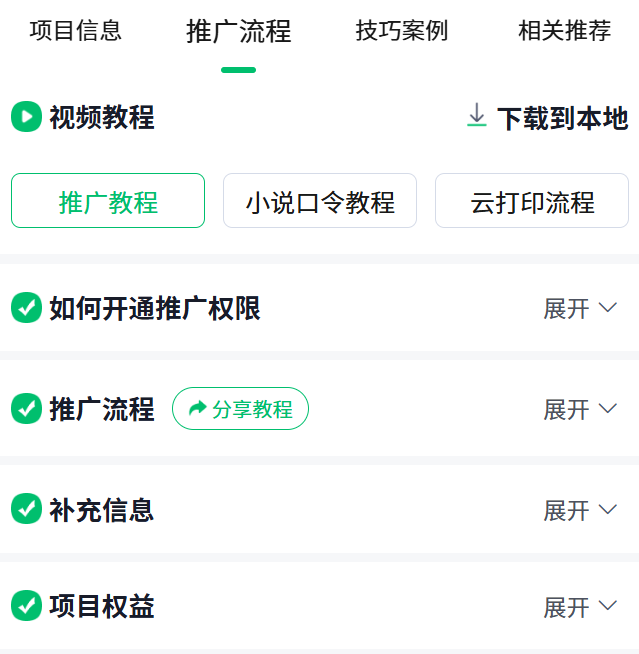The height and width of the screenshot is (654, 639).
Task: Click the chevron next to 项目权益 展开
Action: [x=608, y=606]
